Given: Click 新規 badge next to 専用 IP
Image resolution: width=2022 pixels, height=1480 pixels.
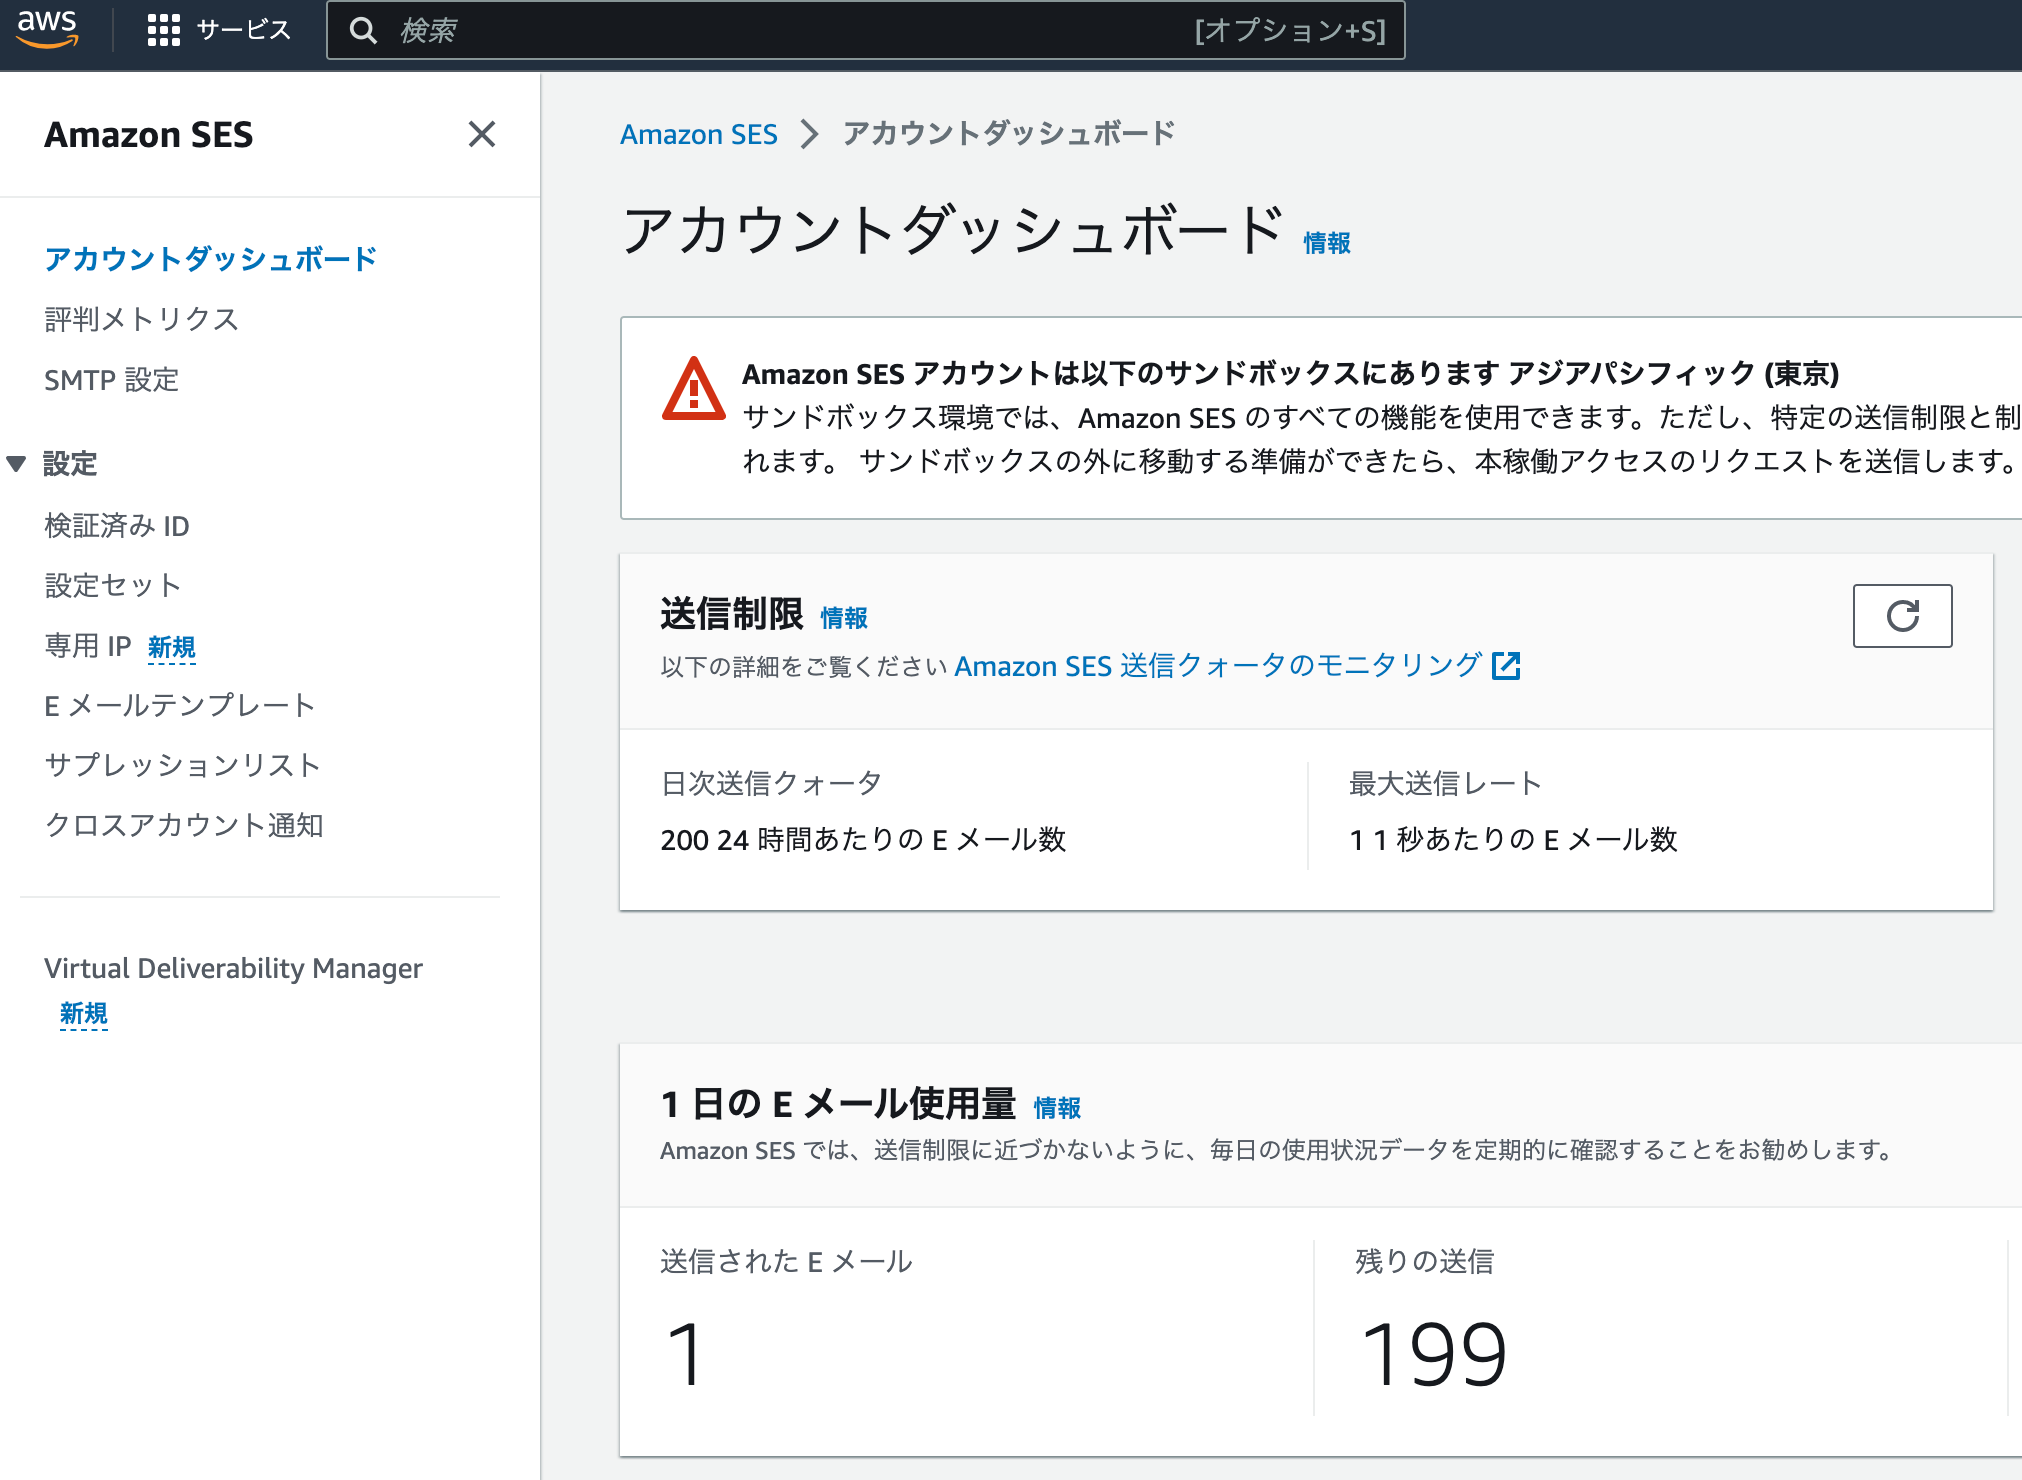Looking at the screenshot, I should (172, 648).
